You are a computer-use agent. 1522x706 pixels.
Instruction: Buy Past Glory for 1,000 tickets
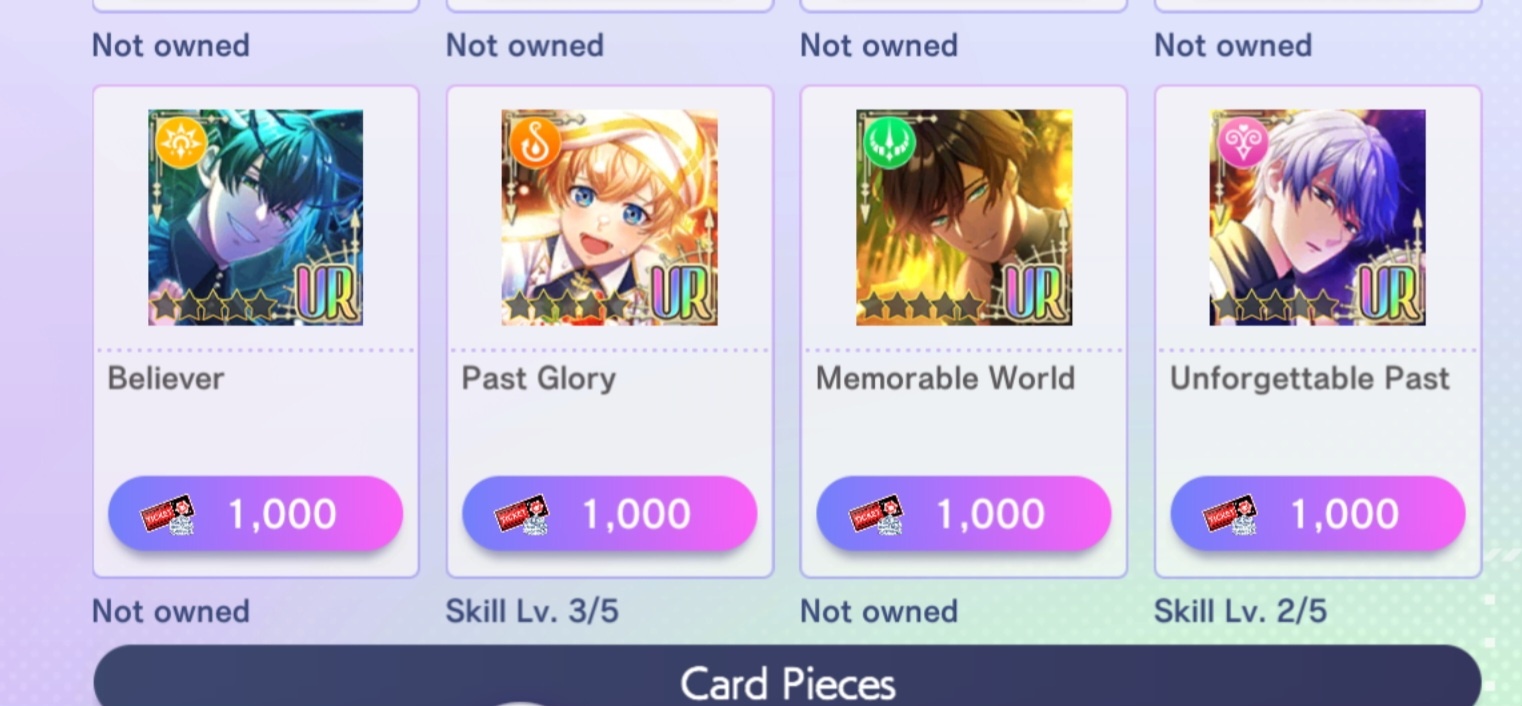(610, 514)
